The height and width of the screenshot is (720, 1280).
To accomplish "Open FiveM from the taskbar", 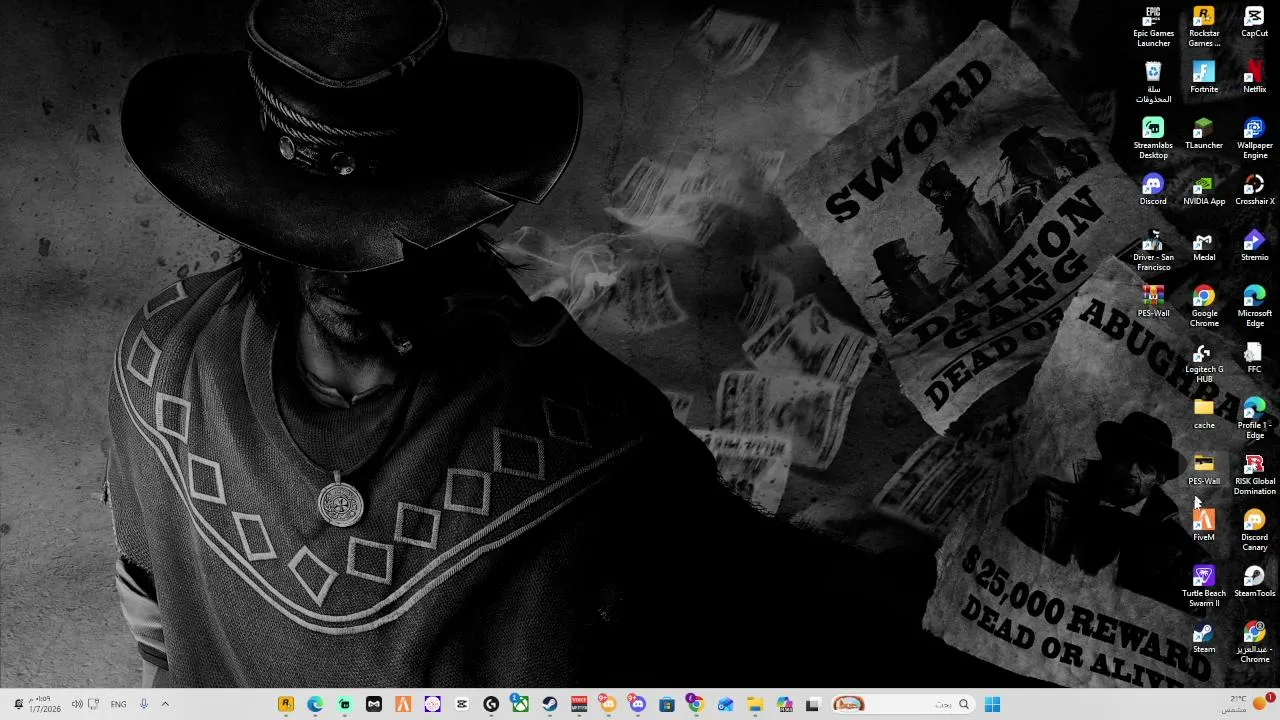I will [x=403, y=704].
